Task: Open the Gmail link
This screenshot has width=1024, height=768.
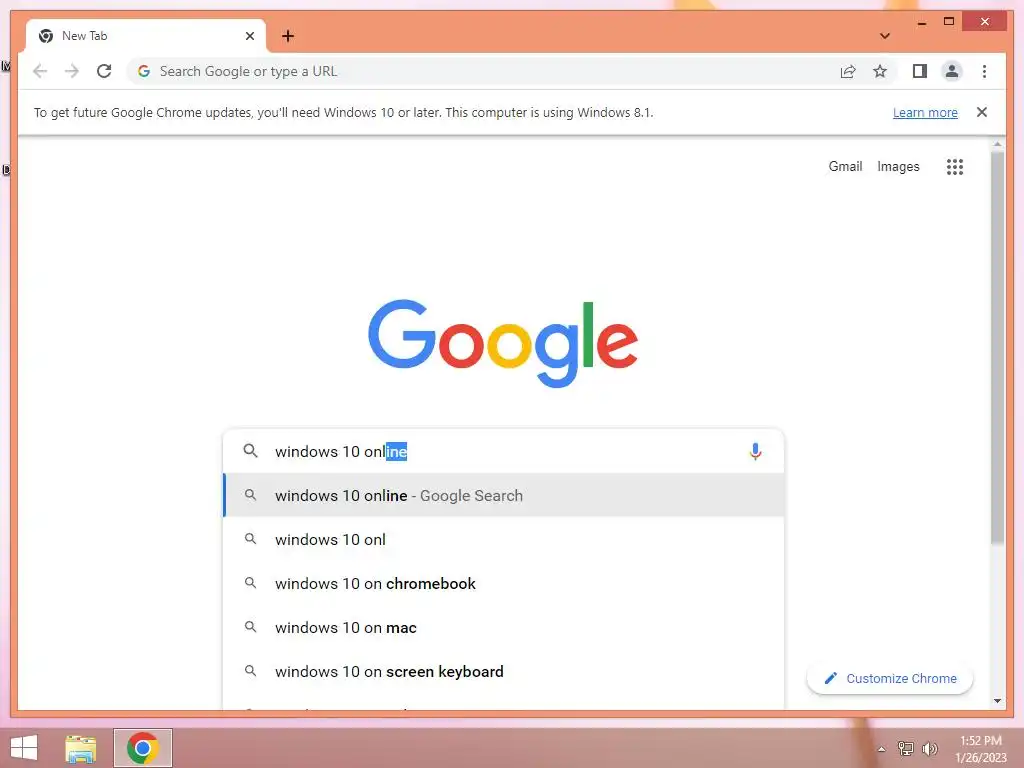Action: pyautogui.click(x=845, y=167)
